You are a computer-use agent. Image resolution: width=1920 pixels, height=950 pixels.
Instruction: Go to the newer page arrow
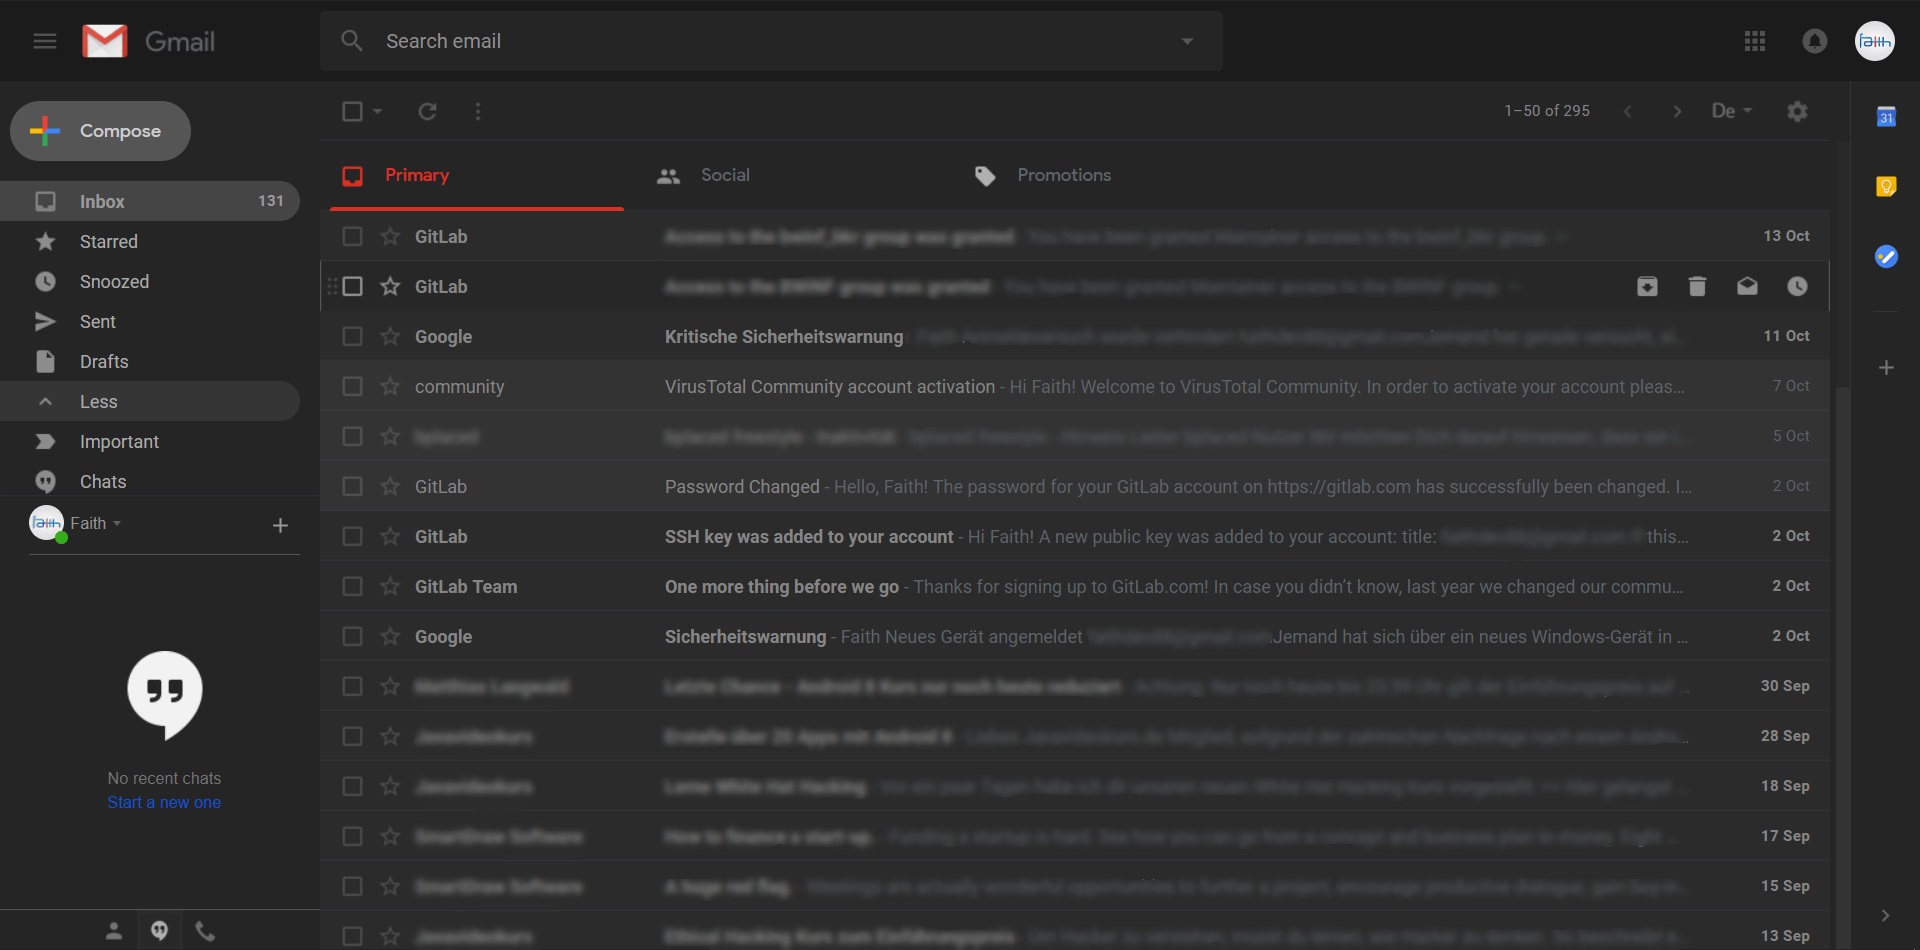(x=1628, y=111)
